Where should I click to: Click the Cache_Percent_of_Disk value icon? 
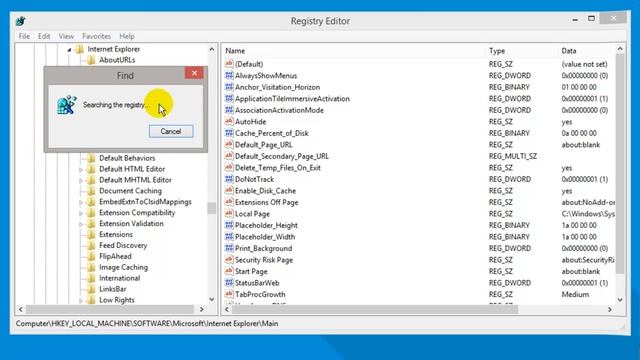(229, 133)
